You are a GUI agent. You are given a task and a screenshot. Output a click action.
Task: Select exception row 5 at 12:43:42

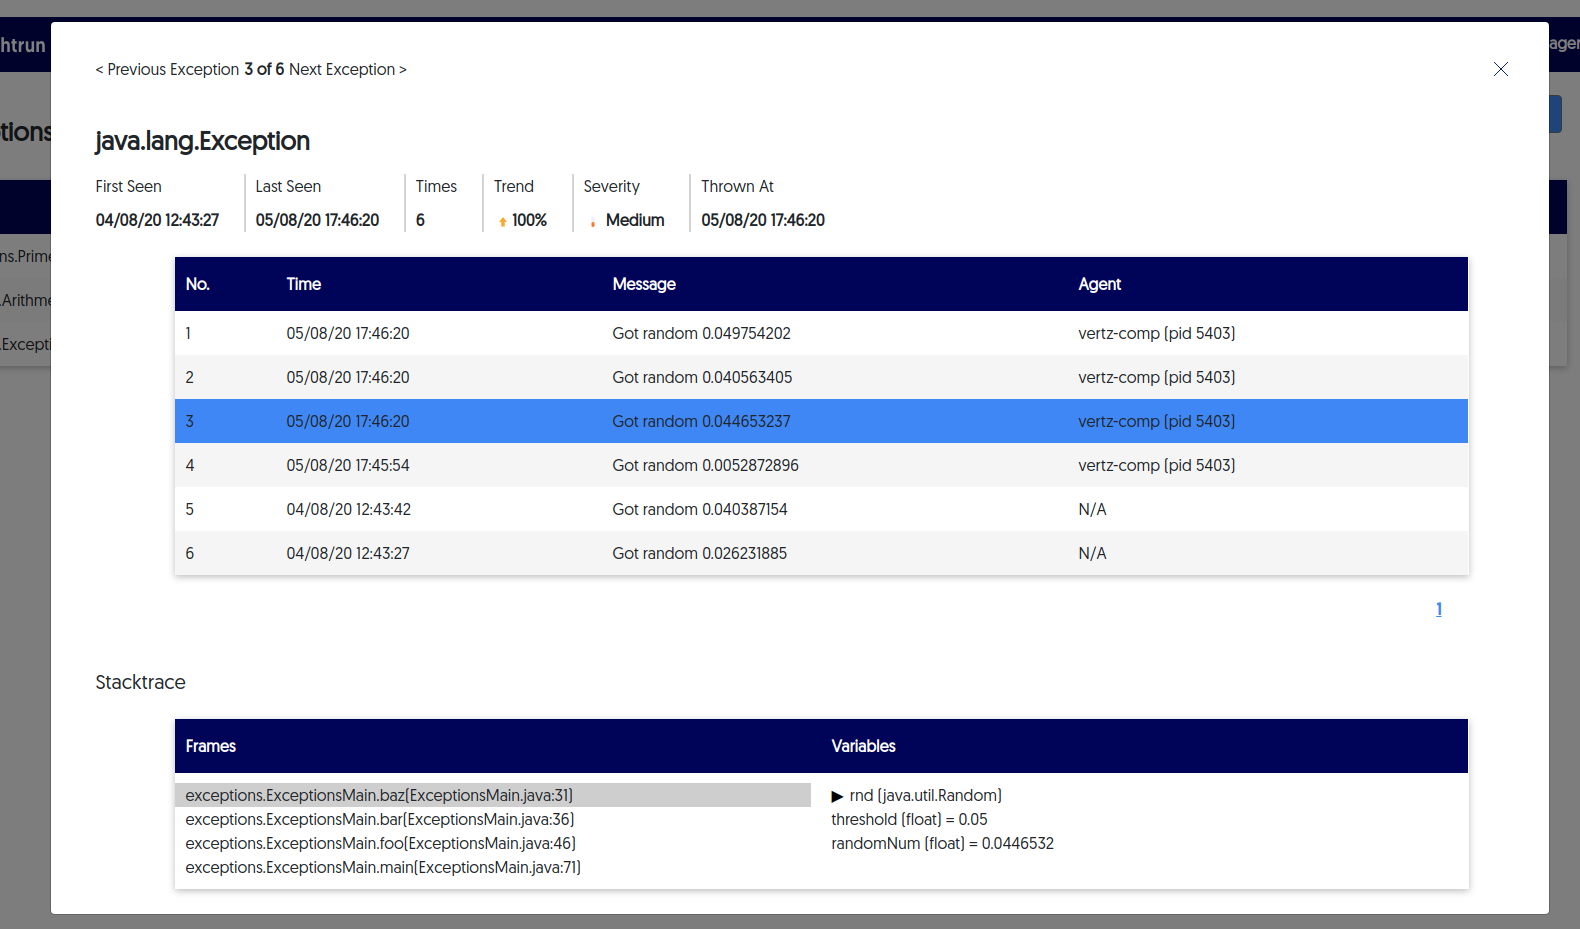click(700, 509)
